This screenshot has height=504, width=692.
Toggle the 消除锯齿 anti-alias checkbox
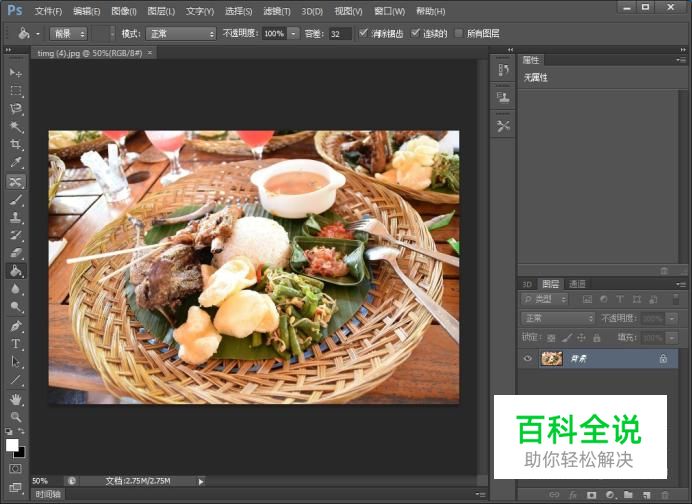pyautogui.click(x=363, y=33)
